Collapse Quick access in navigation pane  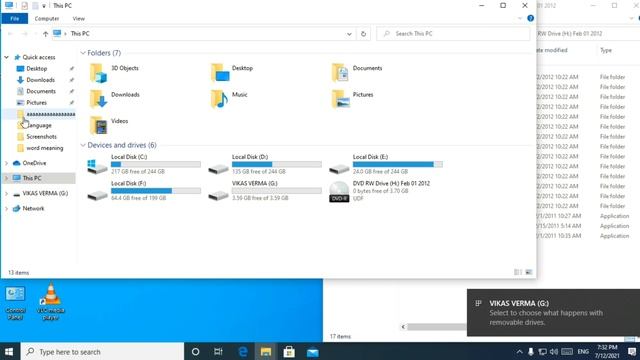[7, 58]
